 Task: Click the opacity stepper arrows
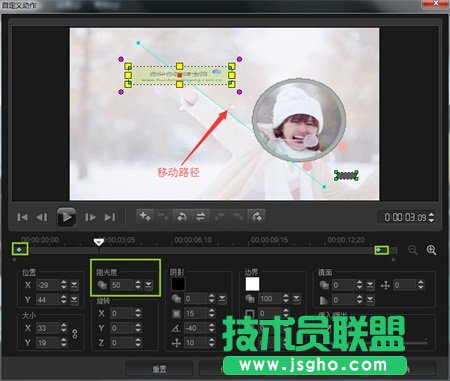pos(138,285)
